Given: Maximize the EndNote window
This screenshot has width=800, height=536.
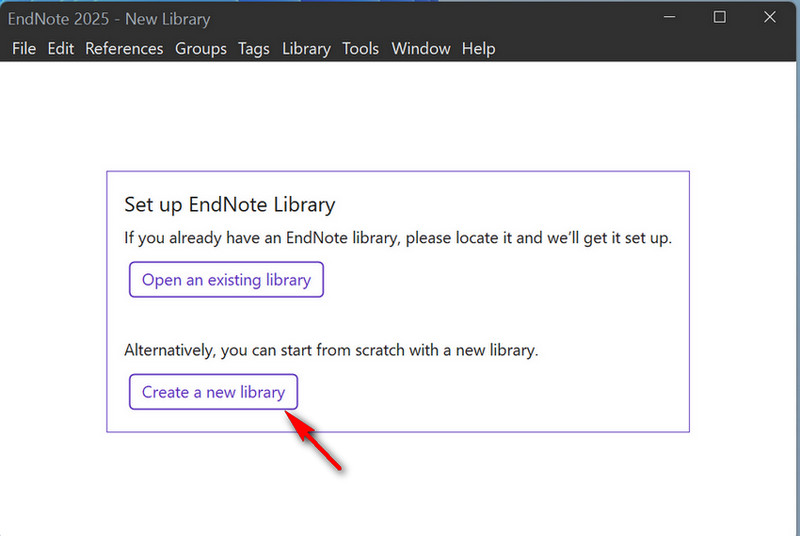Looking at the screenshot, I should point(719,17).
